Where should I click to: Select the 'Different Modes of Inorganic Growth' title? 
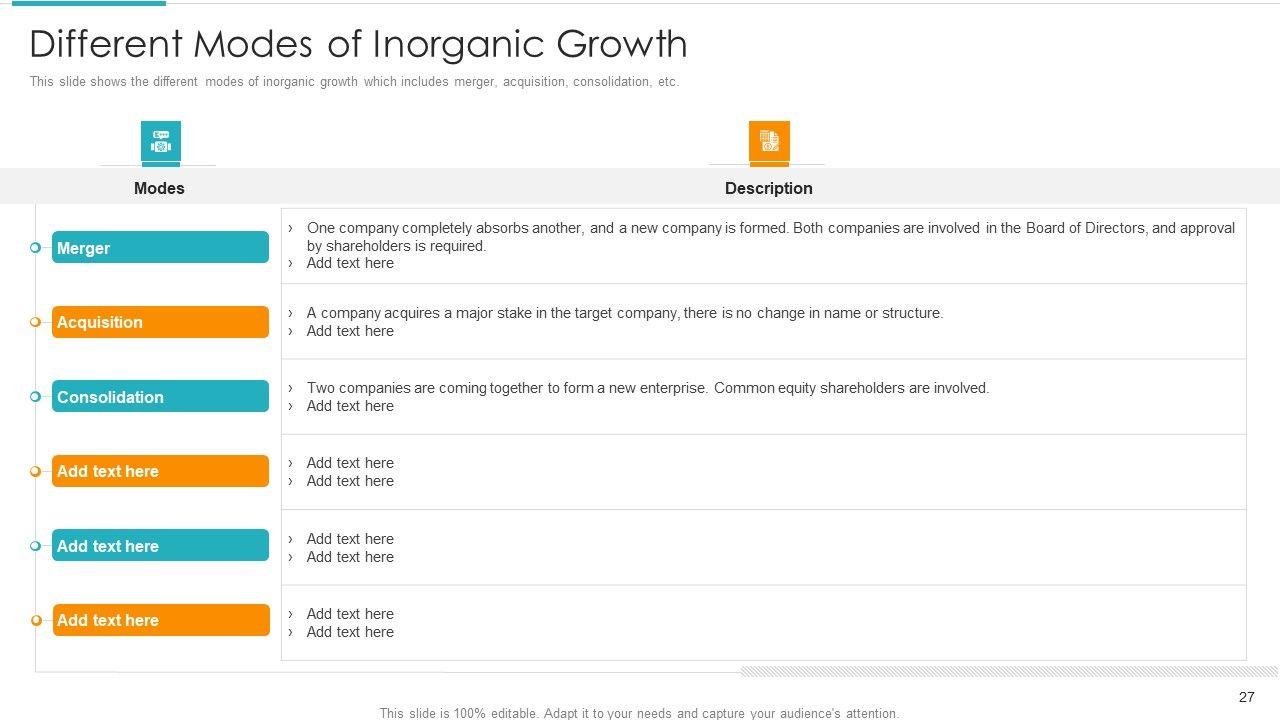point(358,44)
